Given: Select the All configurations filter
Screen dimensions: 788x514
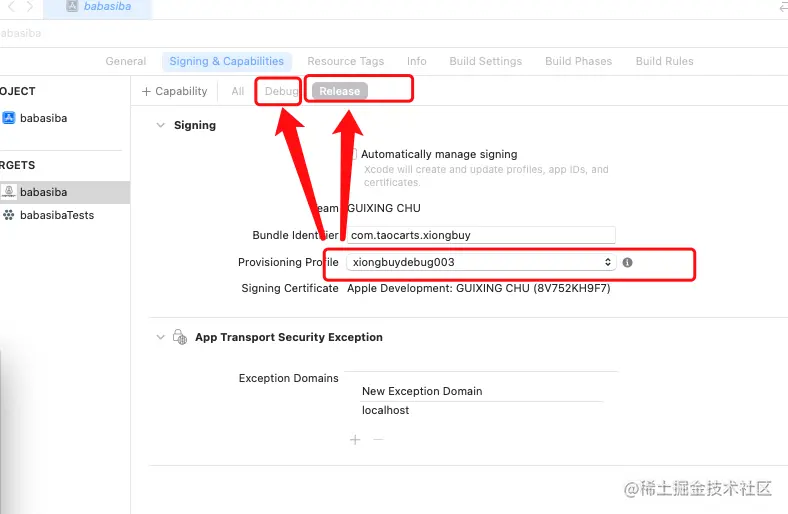Looking at the screenshot, I should [x=238, y=91].
